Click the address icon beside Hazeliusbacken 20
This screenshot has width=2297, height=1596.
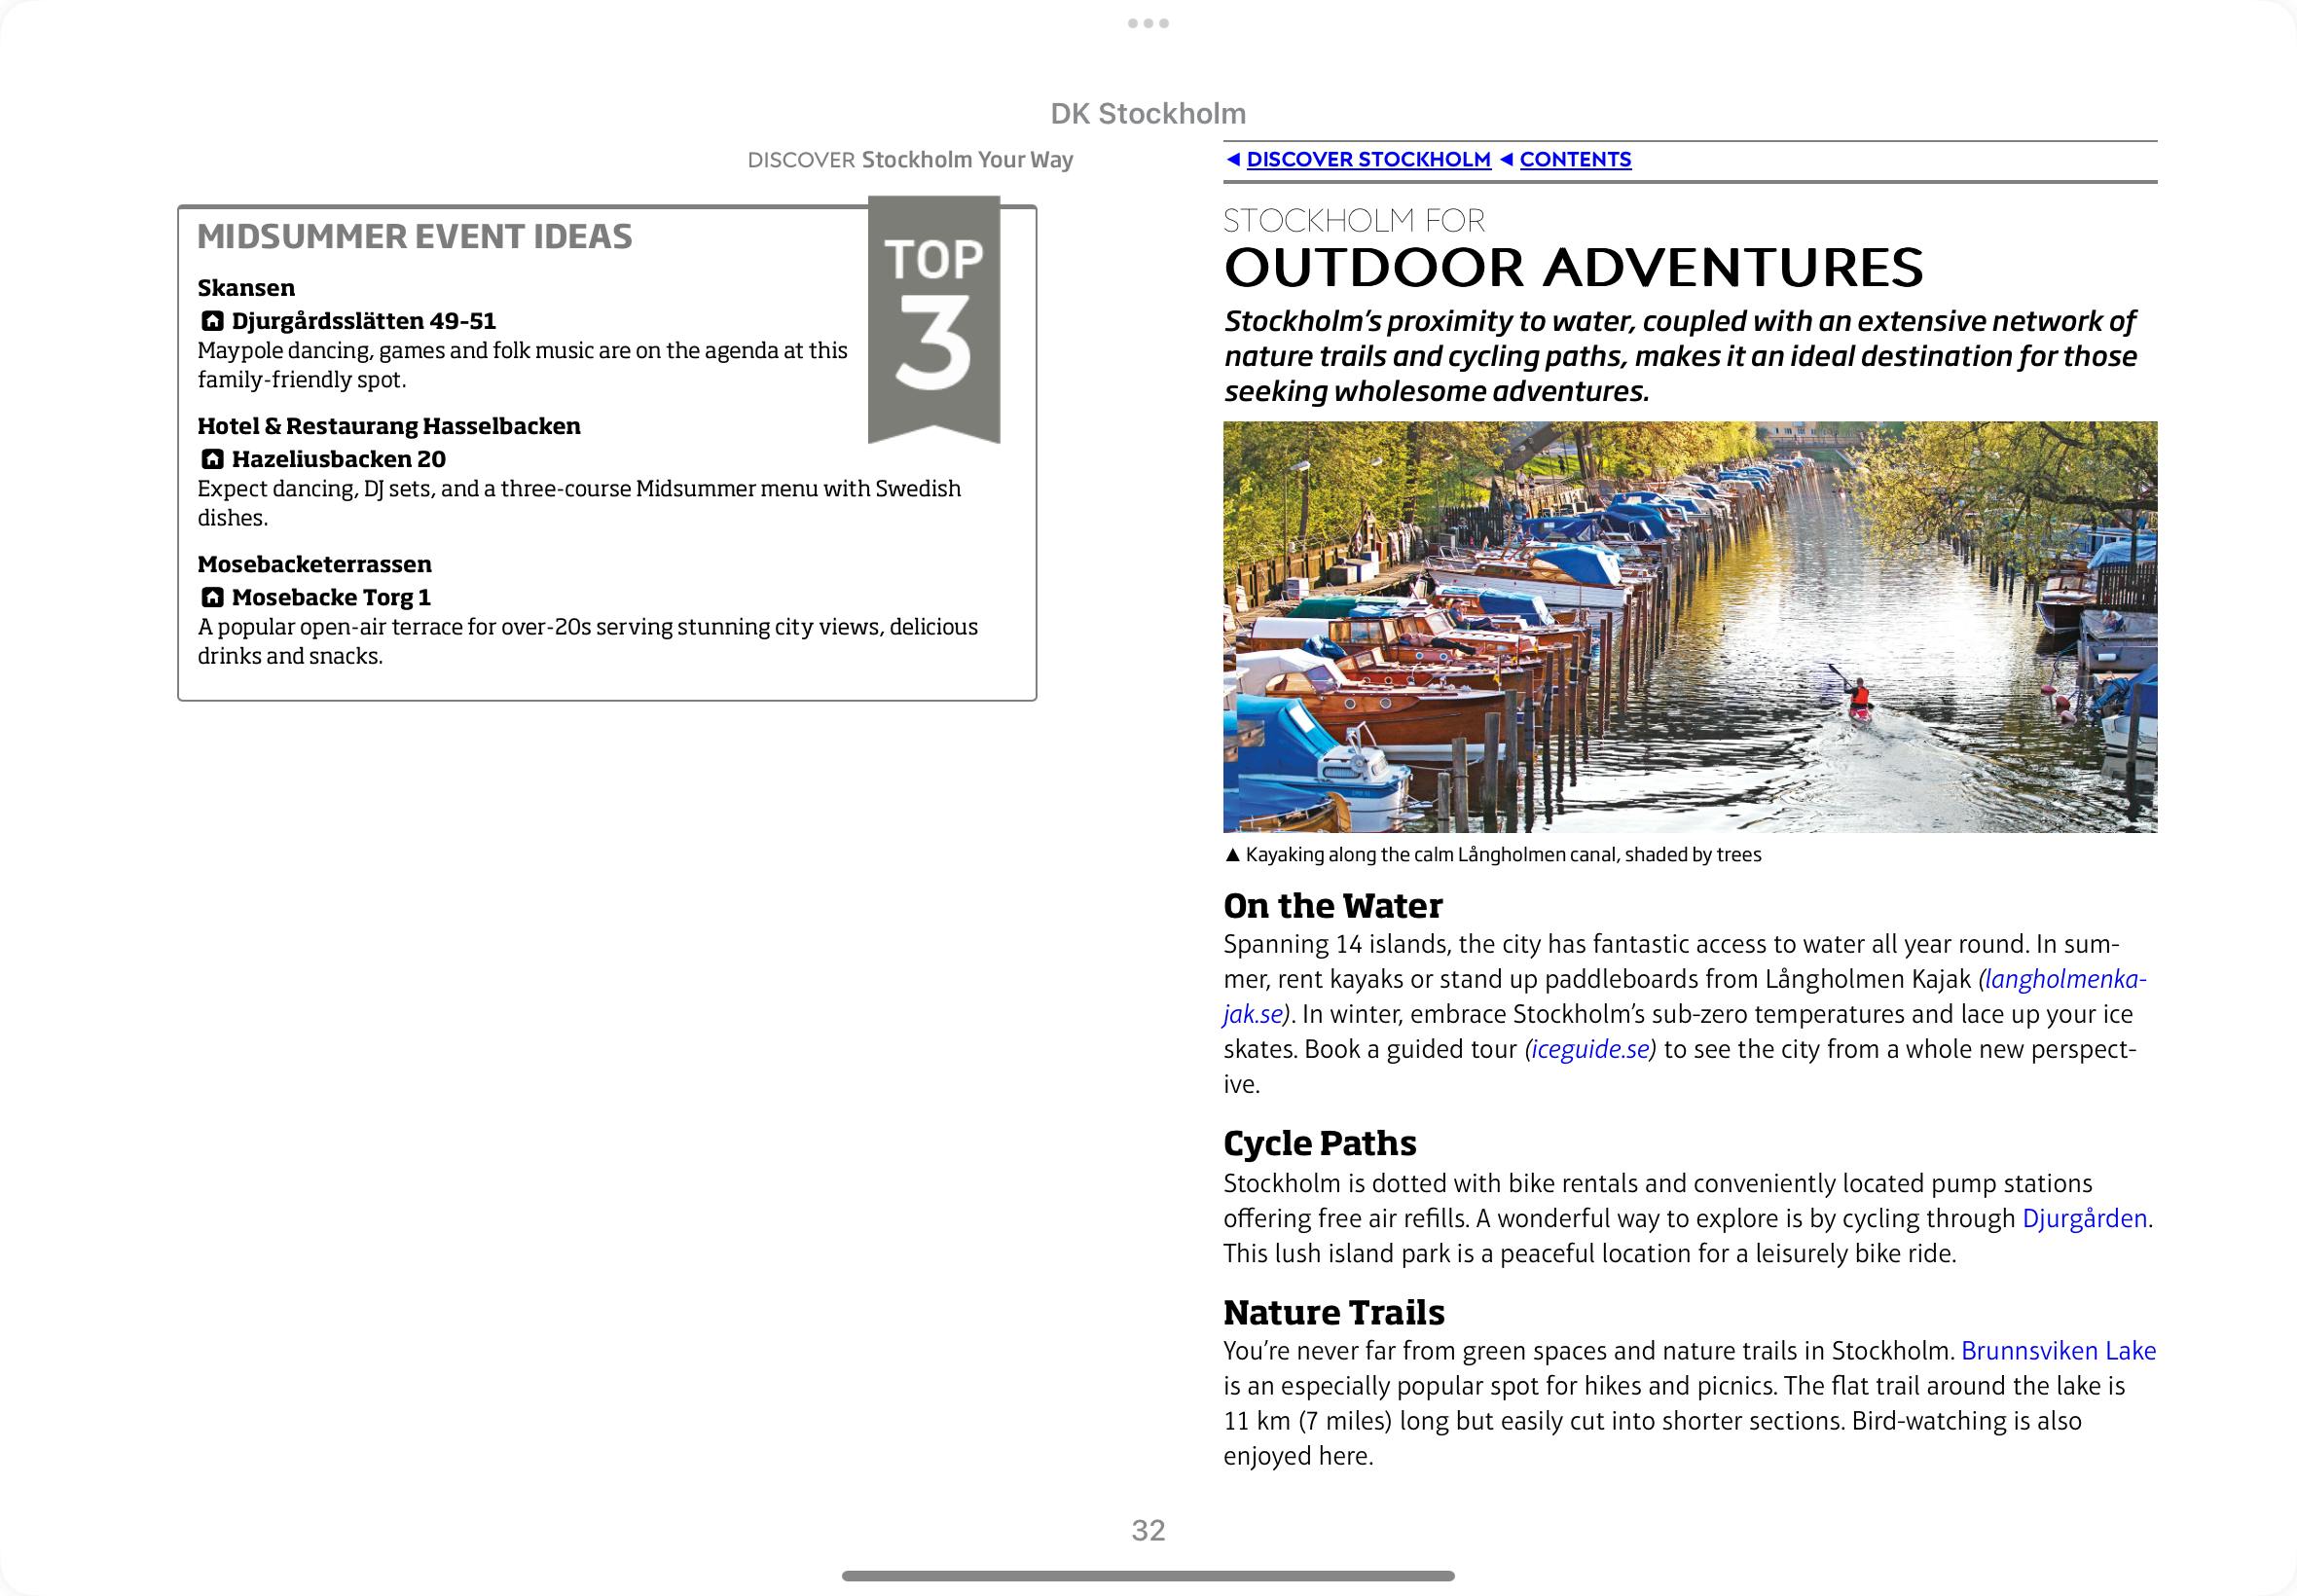pos(212,459)
